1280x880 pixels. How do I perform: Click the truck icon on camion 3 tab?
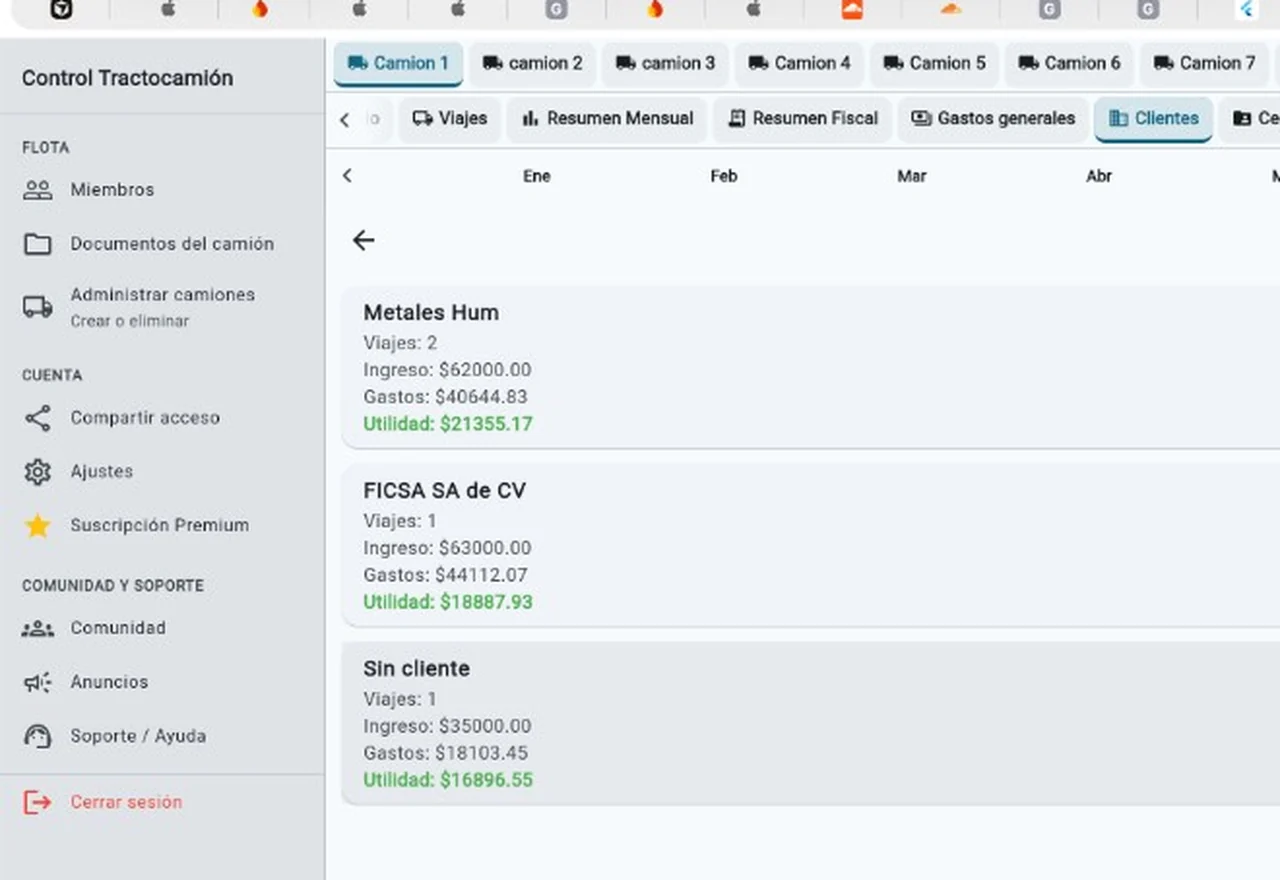(x=626, y=63)
